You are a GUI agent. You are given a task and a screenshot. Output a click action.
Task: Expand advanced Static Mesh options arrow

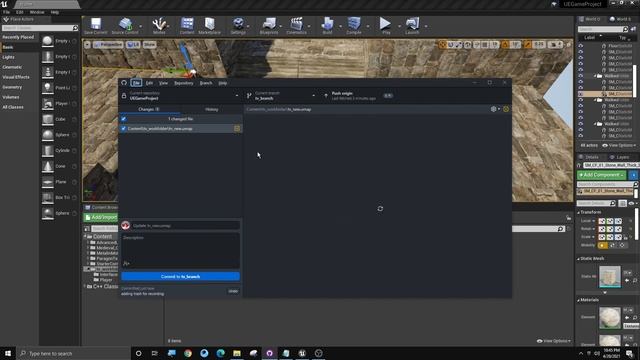[x=605, y=292]
